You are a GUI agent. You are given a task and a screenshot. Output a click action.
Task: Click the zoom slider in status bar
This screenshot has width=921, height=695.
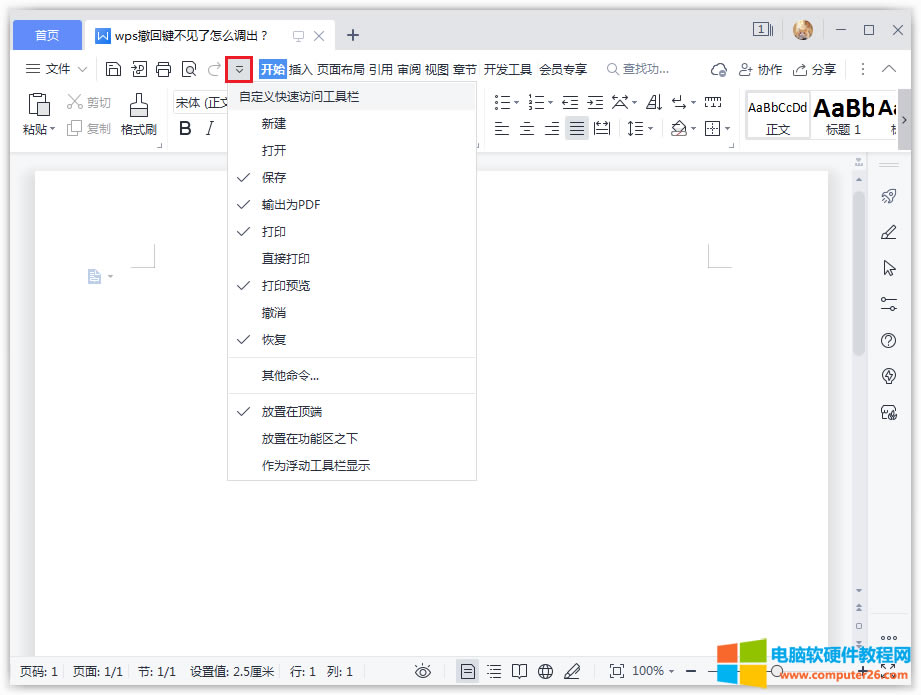(777, 671)
